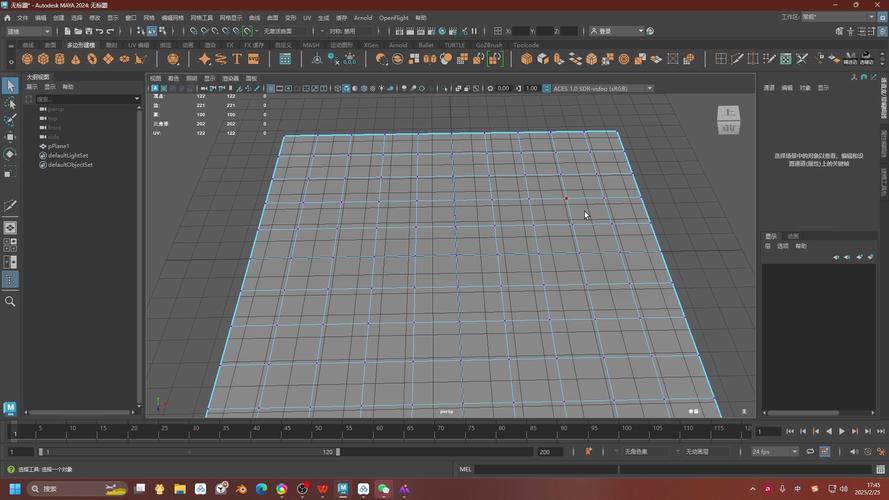The image size is (889, 500).
Task: Click the play forward button
Action: 841,431
